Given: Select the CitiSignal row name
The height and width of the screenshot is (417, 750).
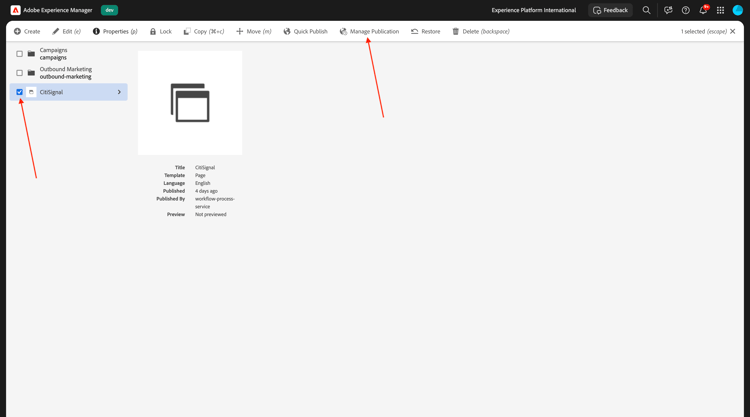Looking at the screenshot, I should pos(51,92).
